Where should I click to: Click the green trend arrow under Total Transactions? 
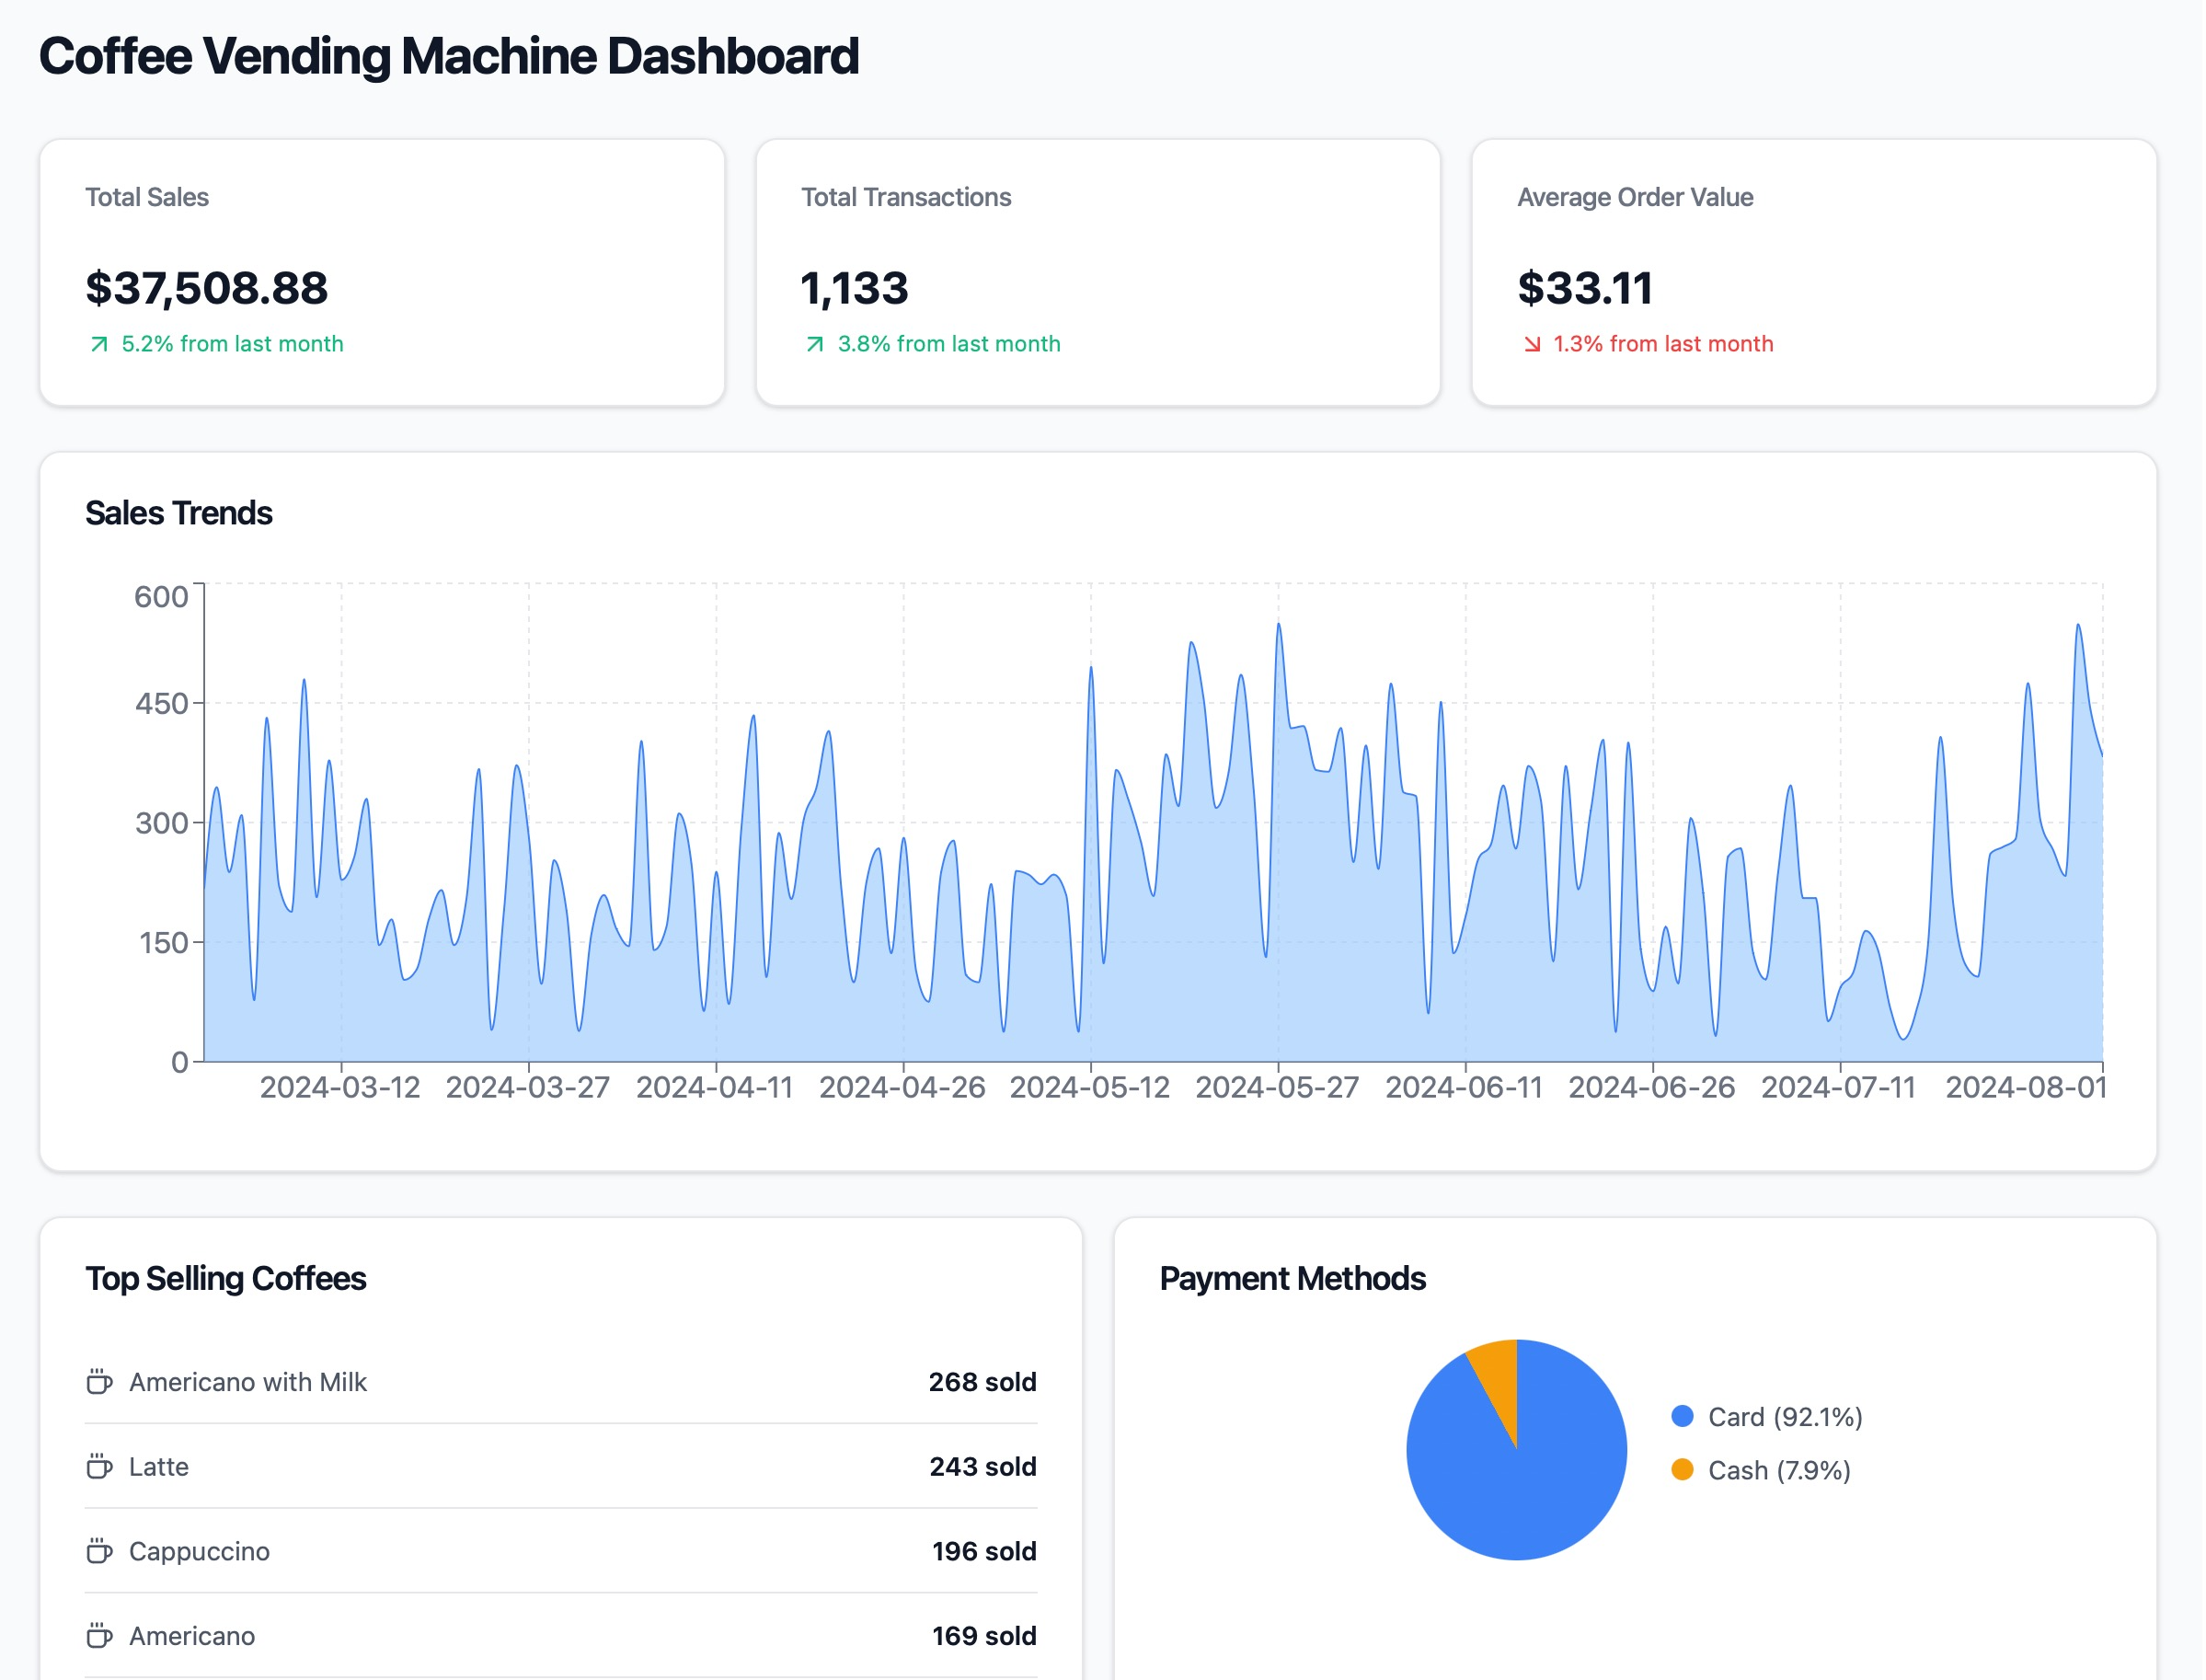click(815, 345)
